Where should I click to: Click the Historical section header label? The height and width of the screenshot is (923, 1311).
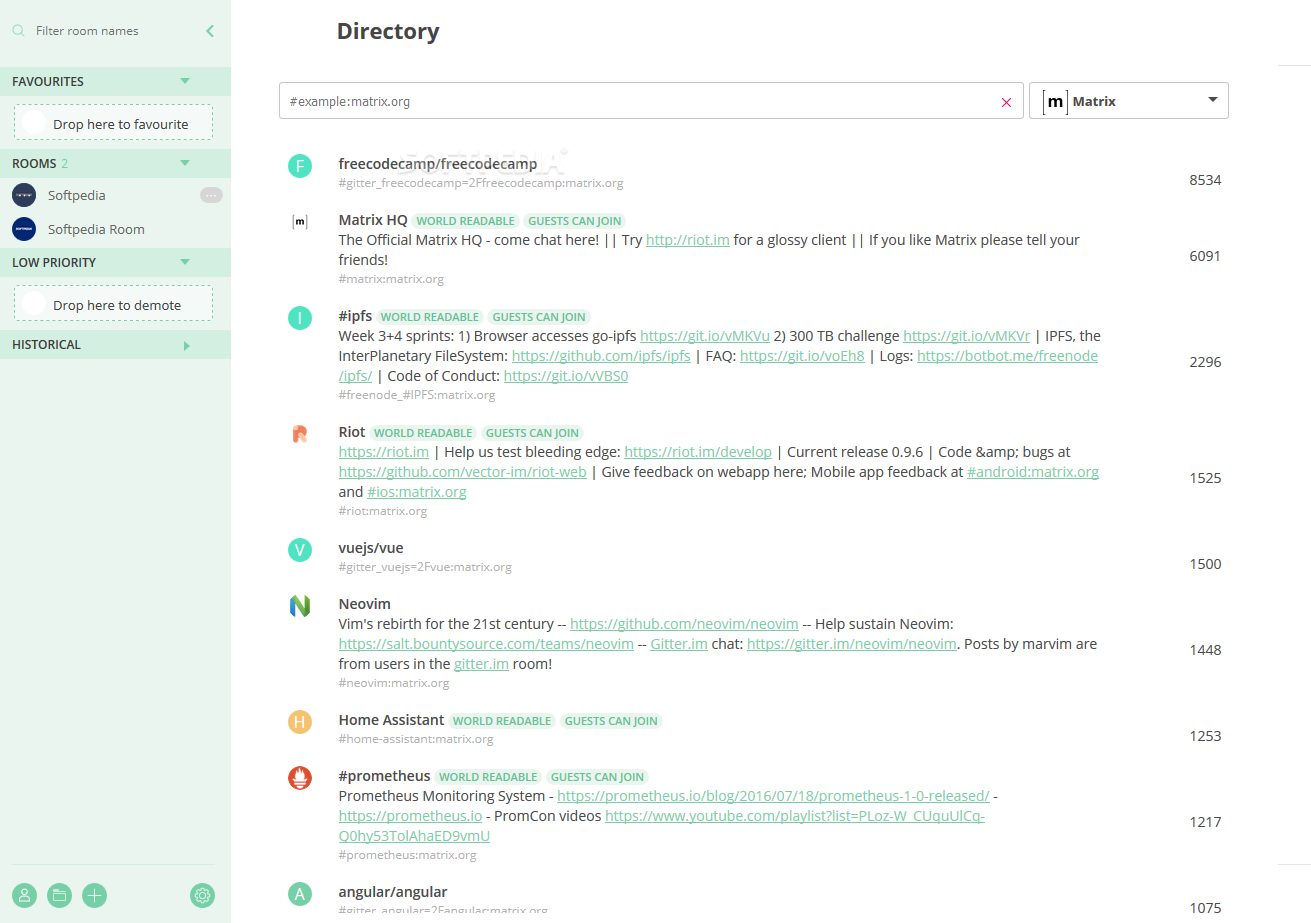(x=47, y=345)
